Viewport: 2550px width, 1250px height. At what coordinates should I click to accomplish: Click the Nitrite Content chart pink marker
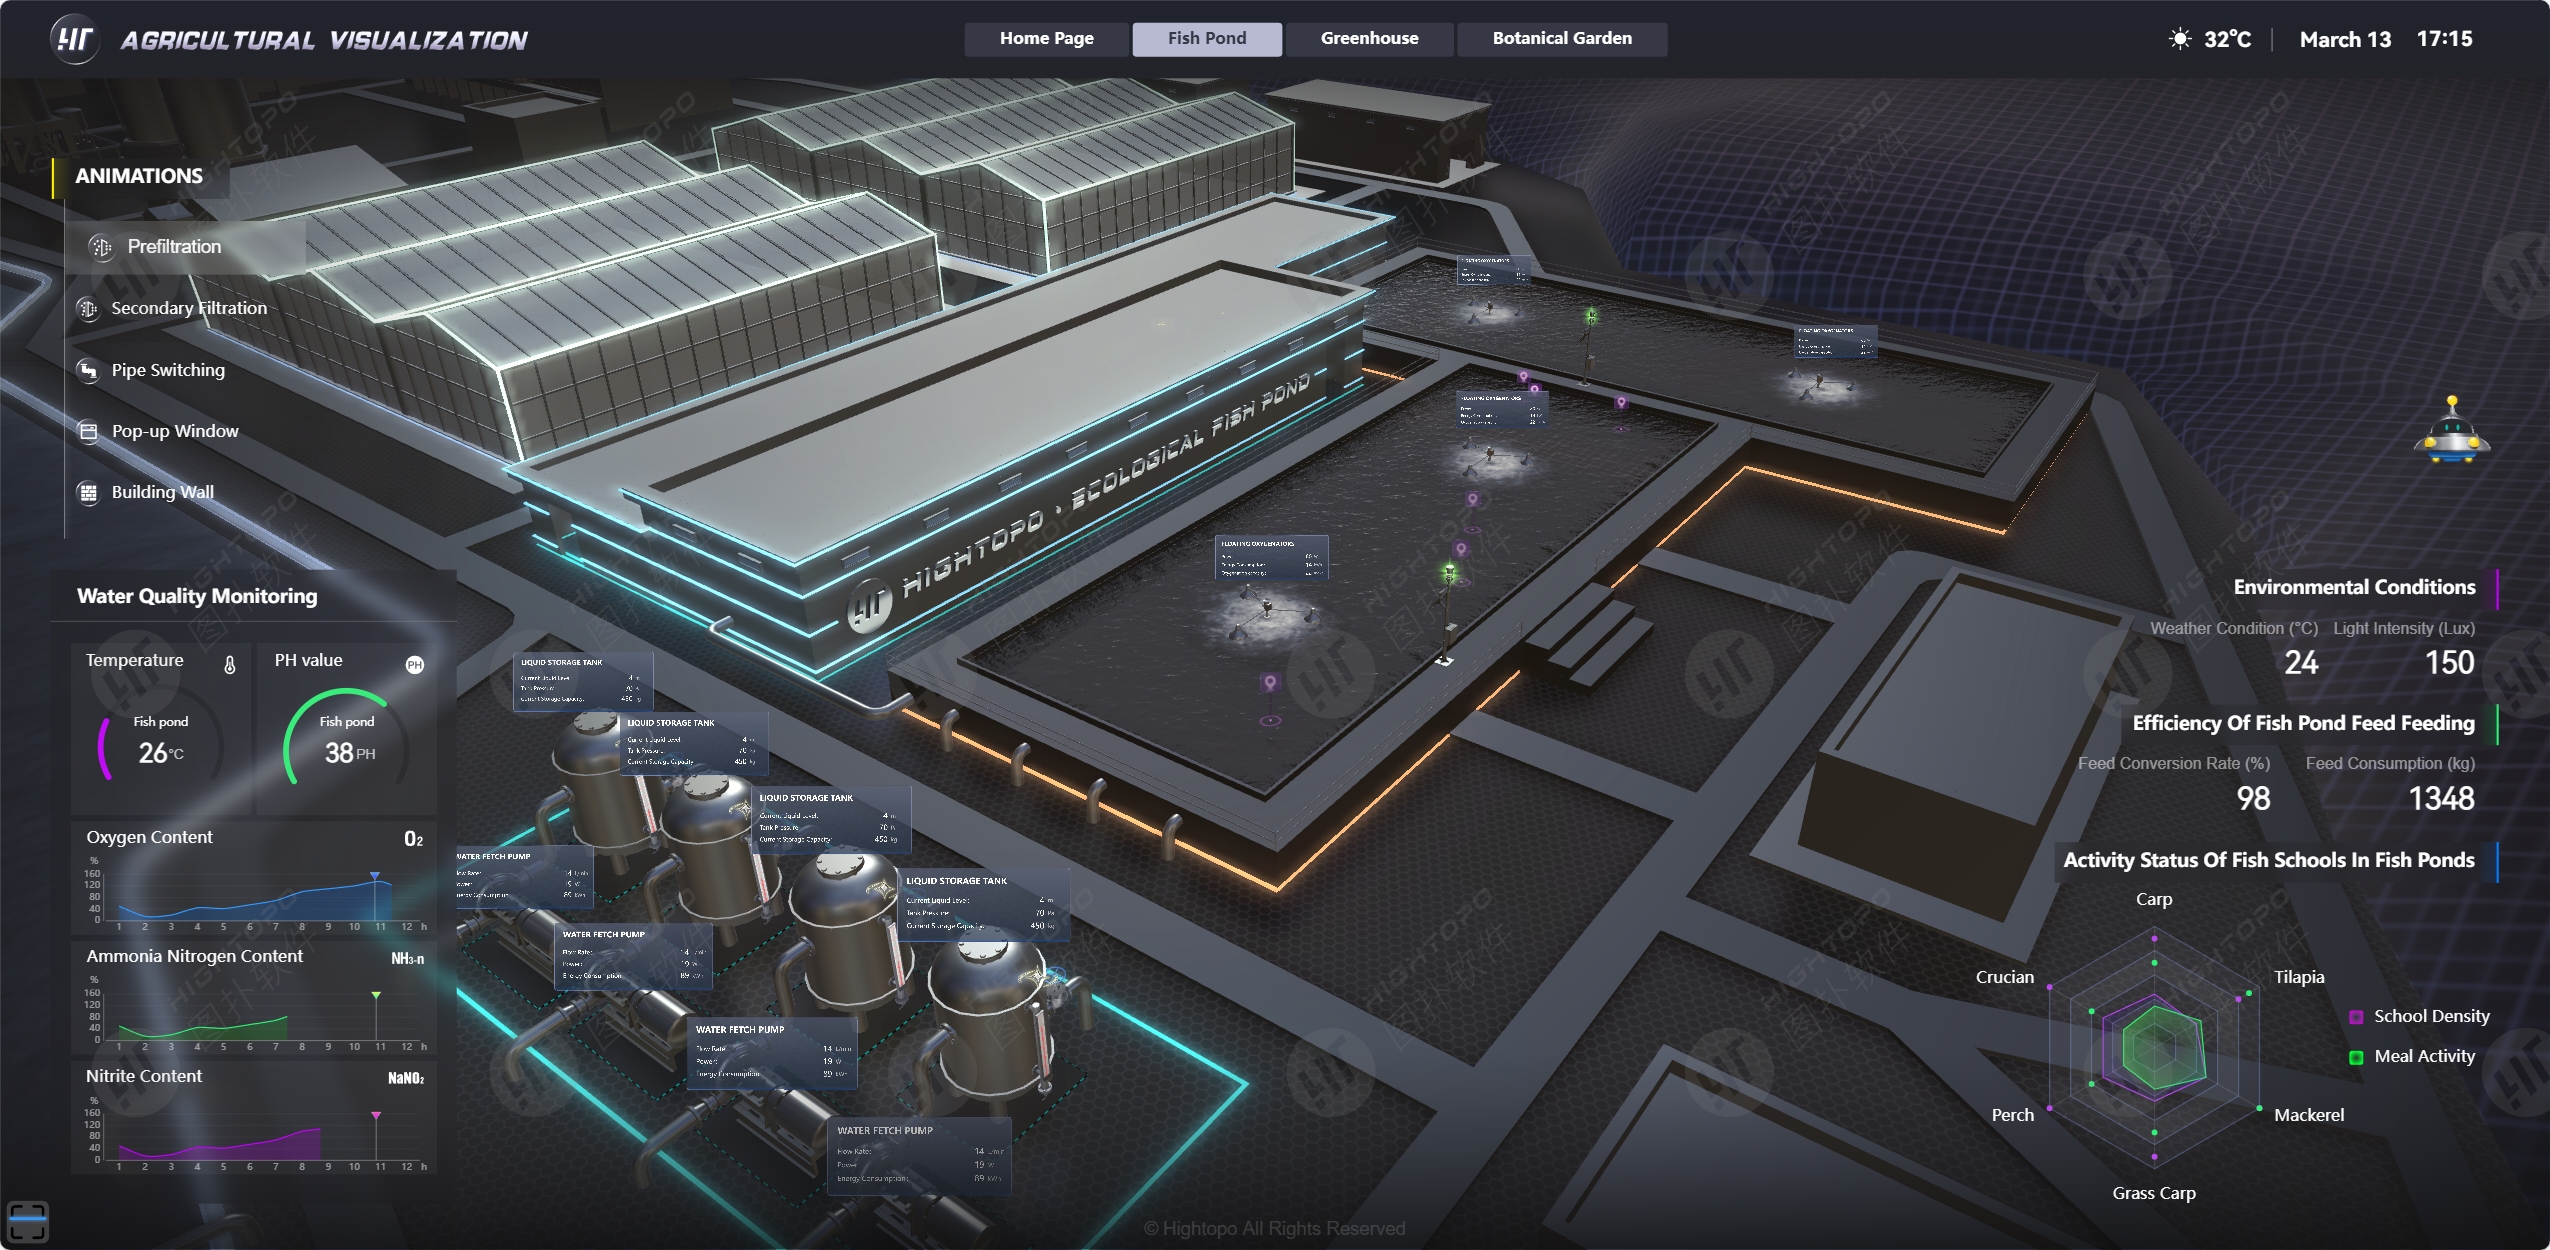376,1115
